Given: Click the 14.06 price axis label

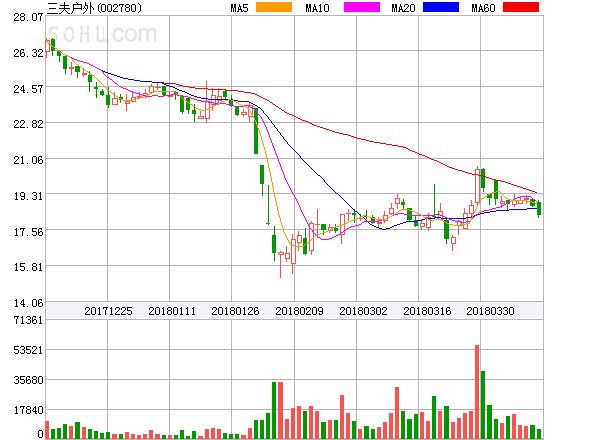Looking at the screenshot, I should click(x=28, y=303).
